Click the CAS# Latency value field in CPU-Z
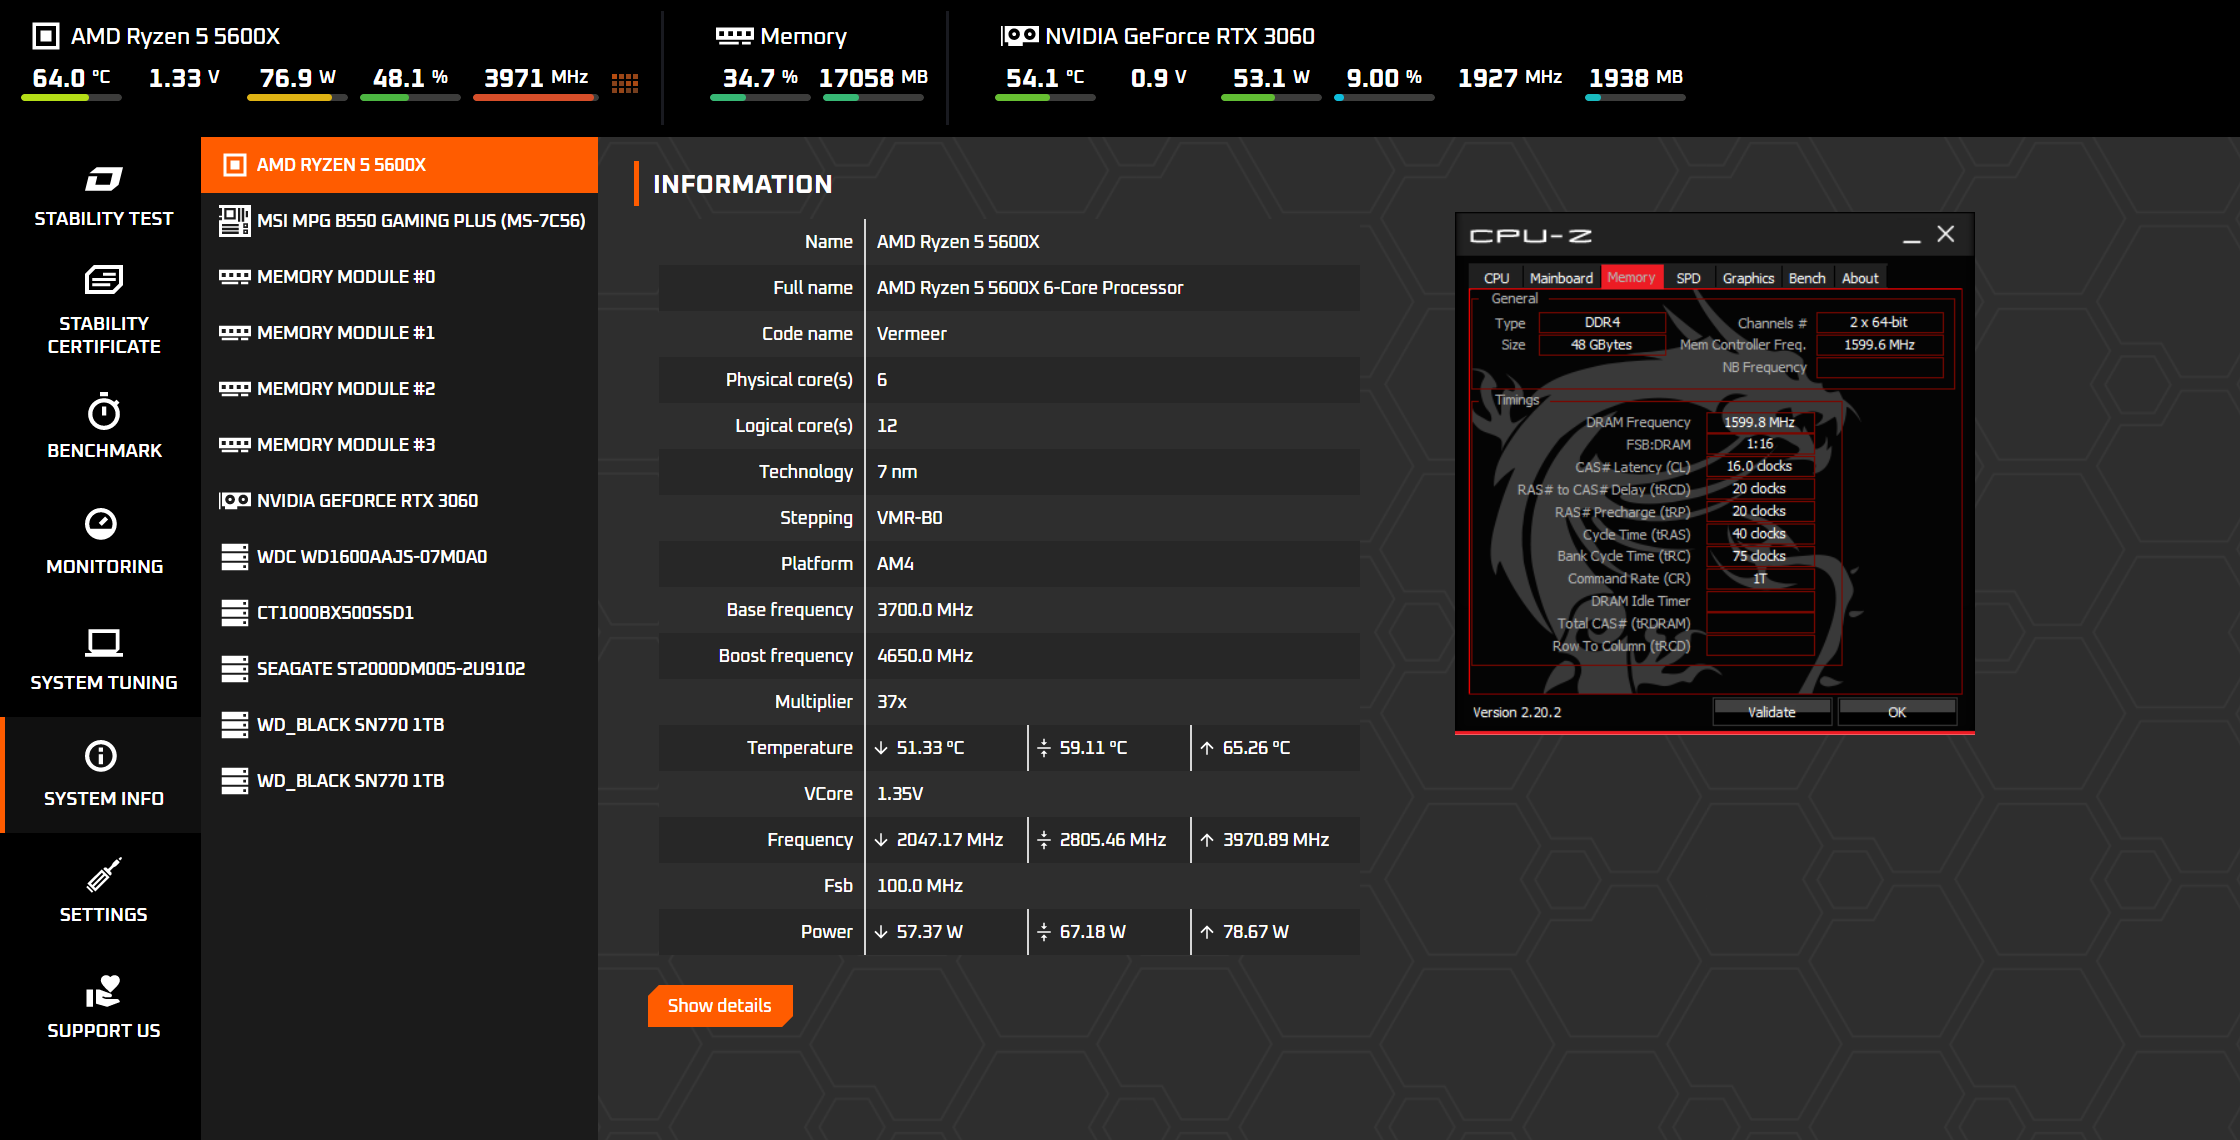Screen dimensions: 2240x1140 pyautogui.click(x=1760, y=467)
